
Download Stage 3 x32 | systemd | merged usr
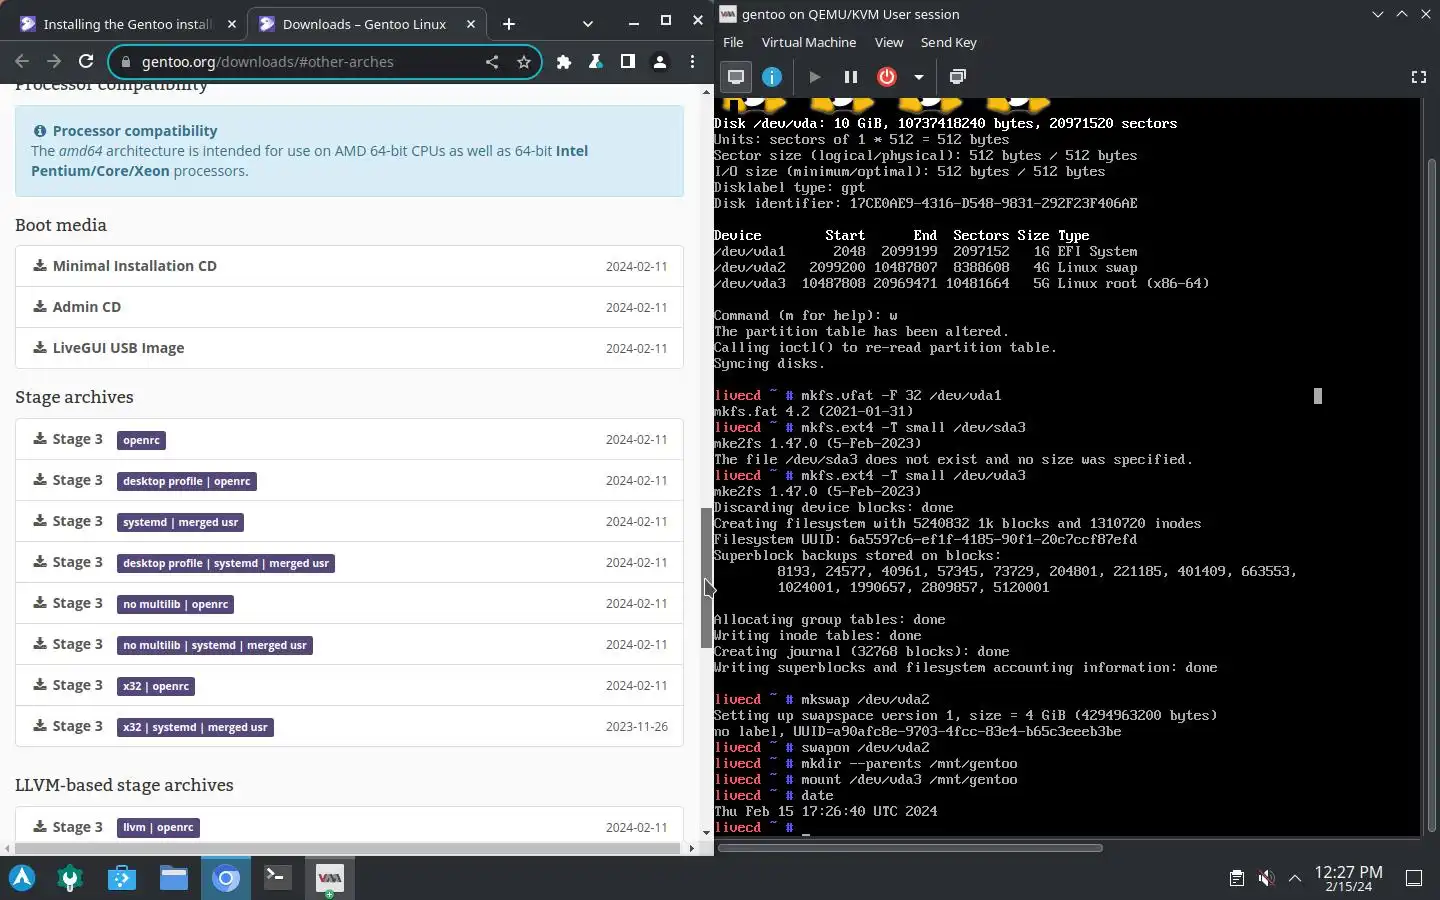click(349, 726)
